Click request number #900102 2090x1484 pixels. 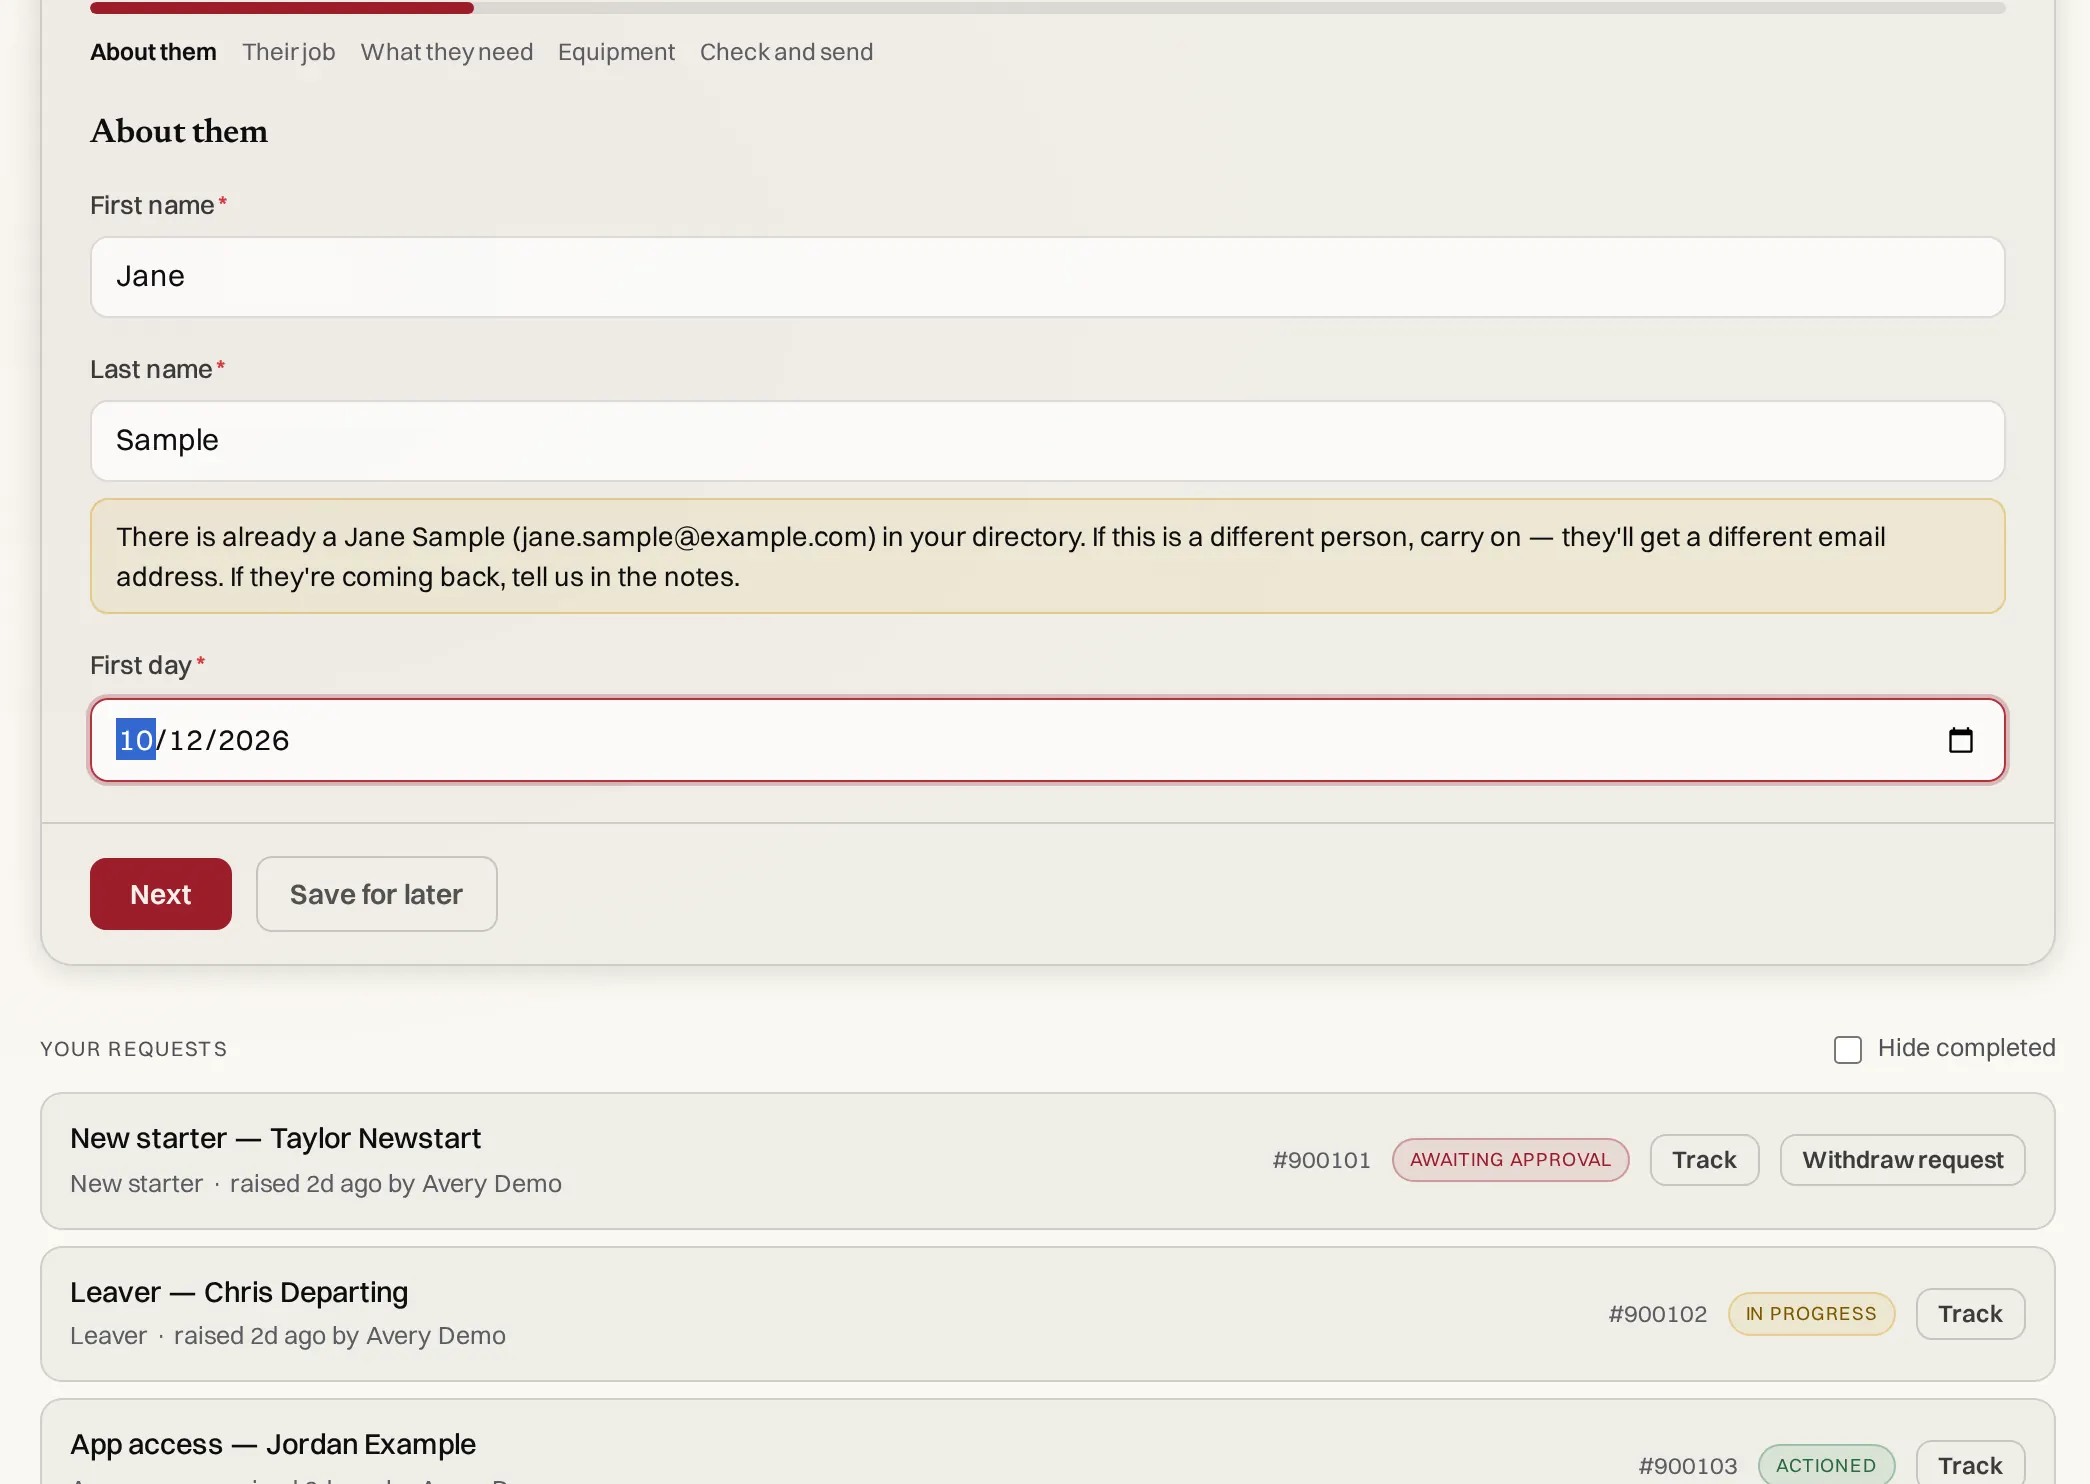coord(1657,1314)
